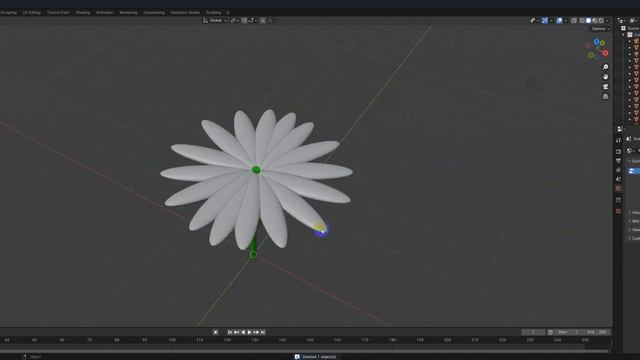Open the viewport shading options dropdown

coord(607,20)
